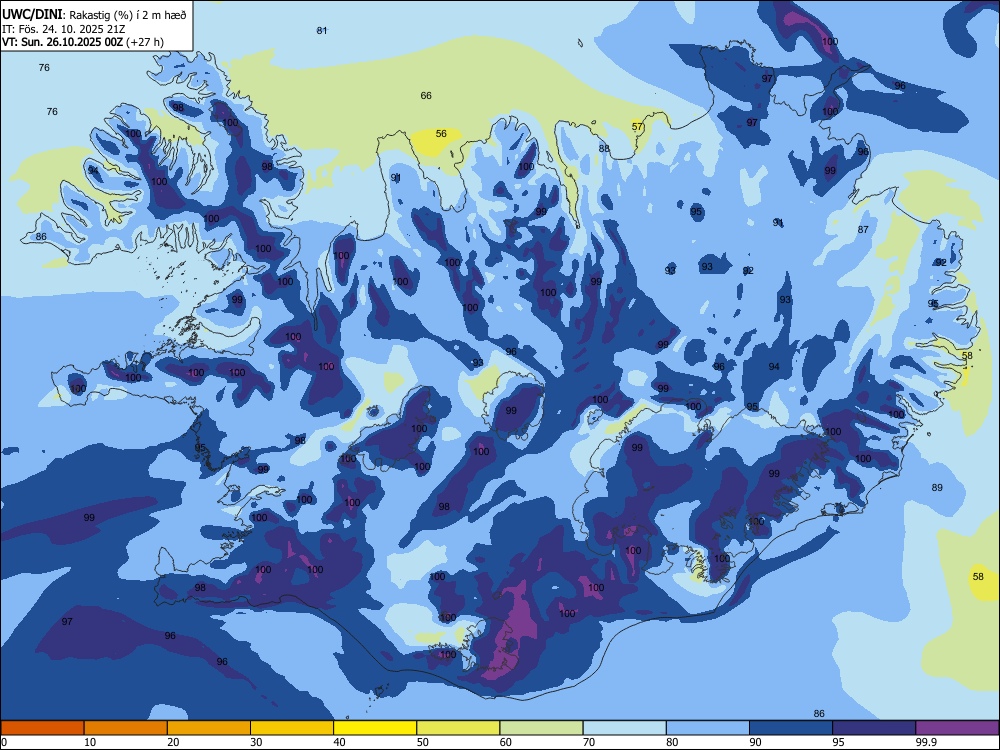Click 'Rakastig (%) í 2 m hæð' header text

point(128,15)
